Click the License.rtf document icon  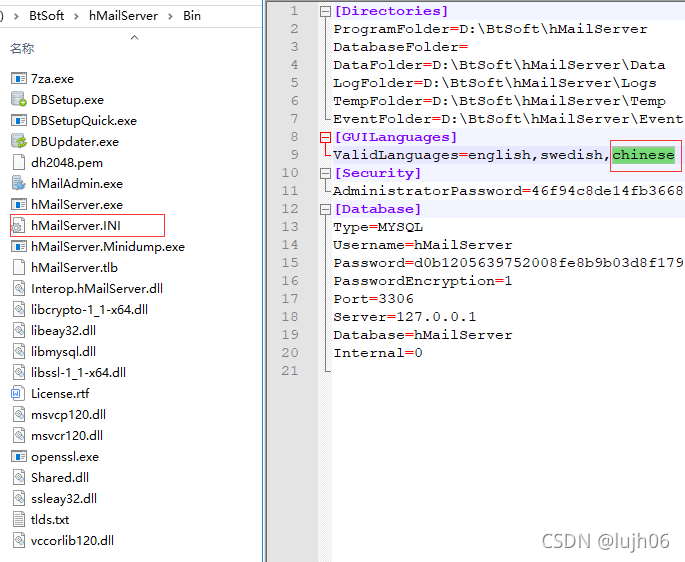point(17,393)
